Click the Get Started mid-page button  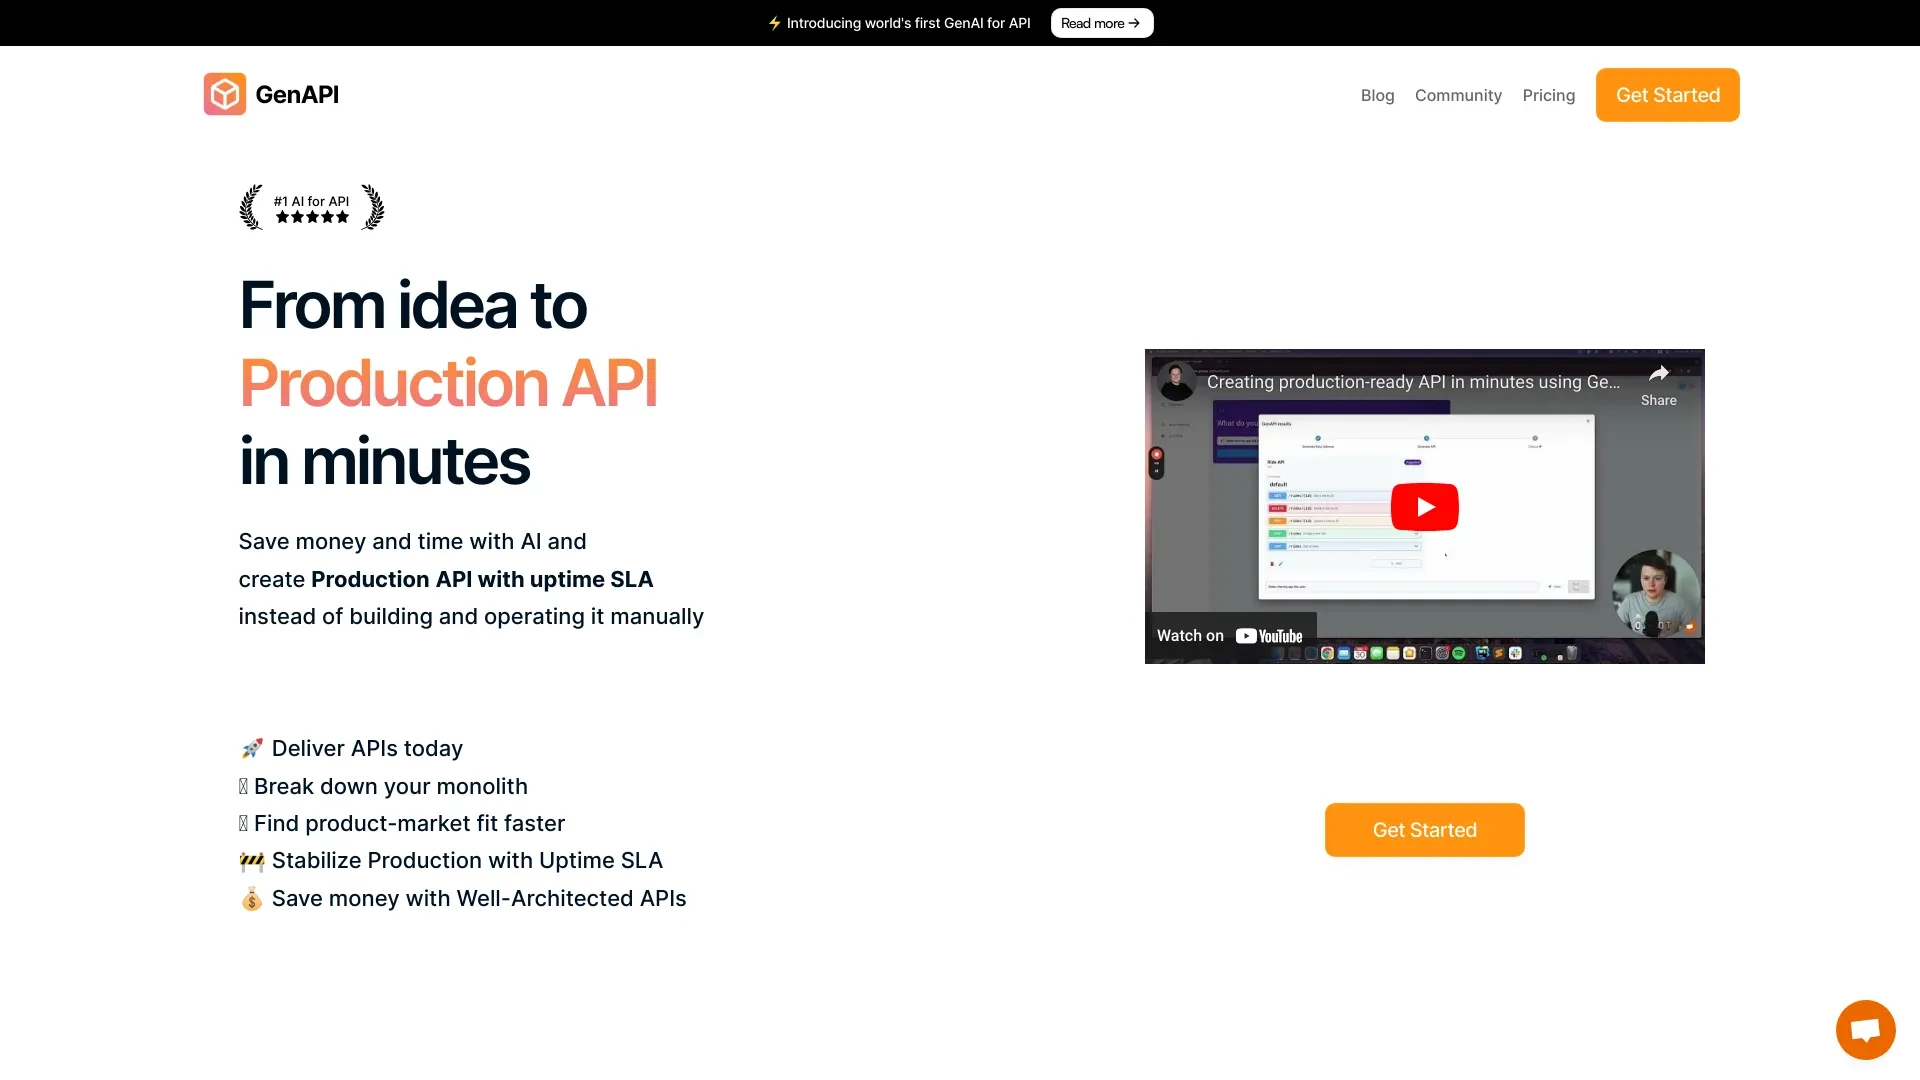click(x=1424, y=829)
